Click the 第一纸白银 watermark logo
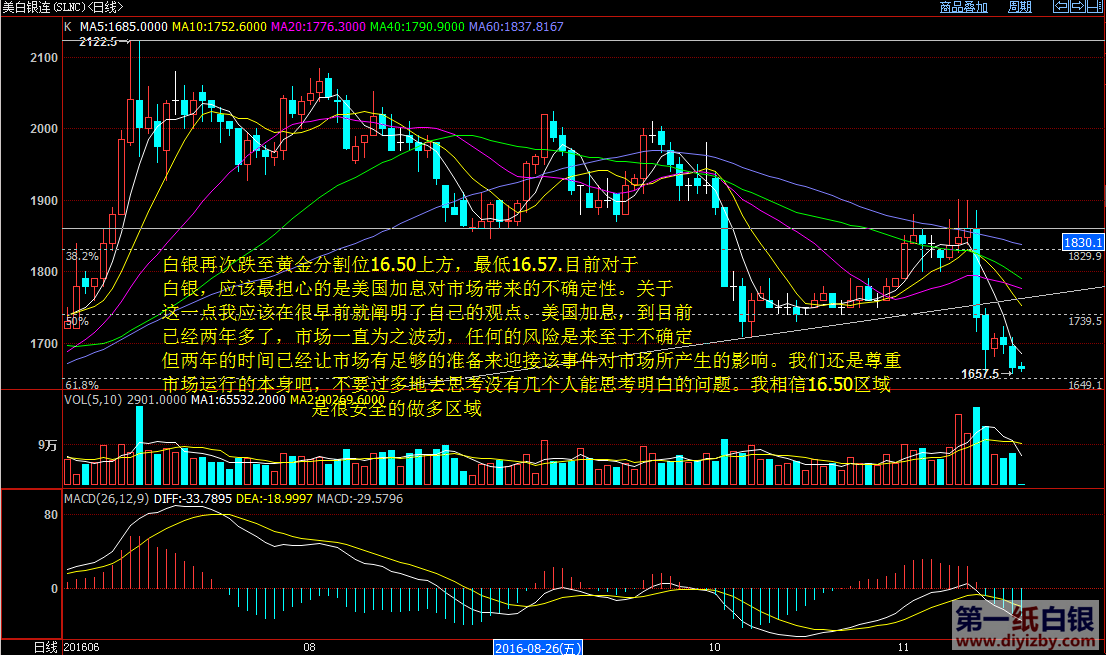Screen dimensions: 1106x655 1024,618
